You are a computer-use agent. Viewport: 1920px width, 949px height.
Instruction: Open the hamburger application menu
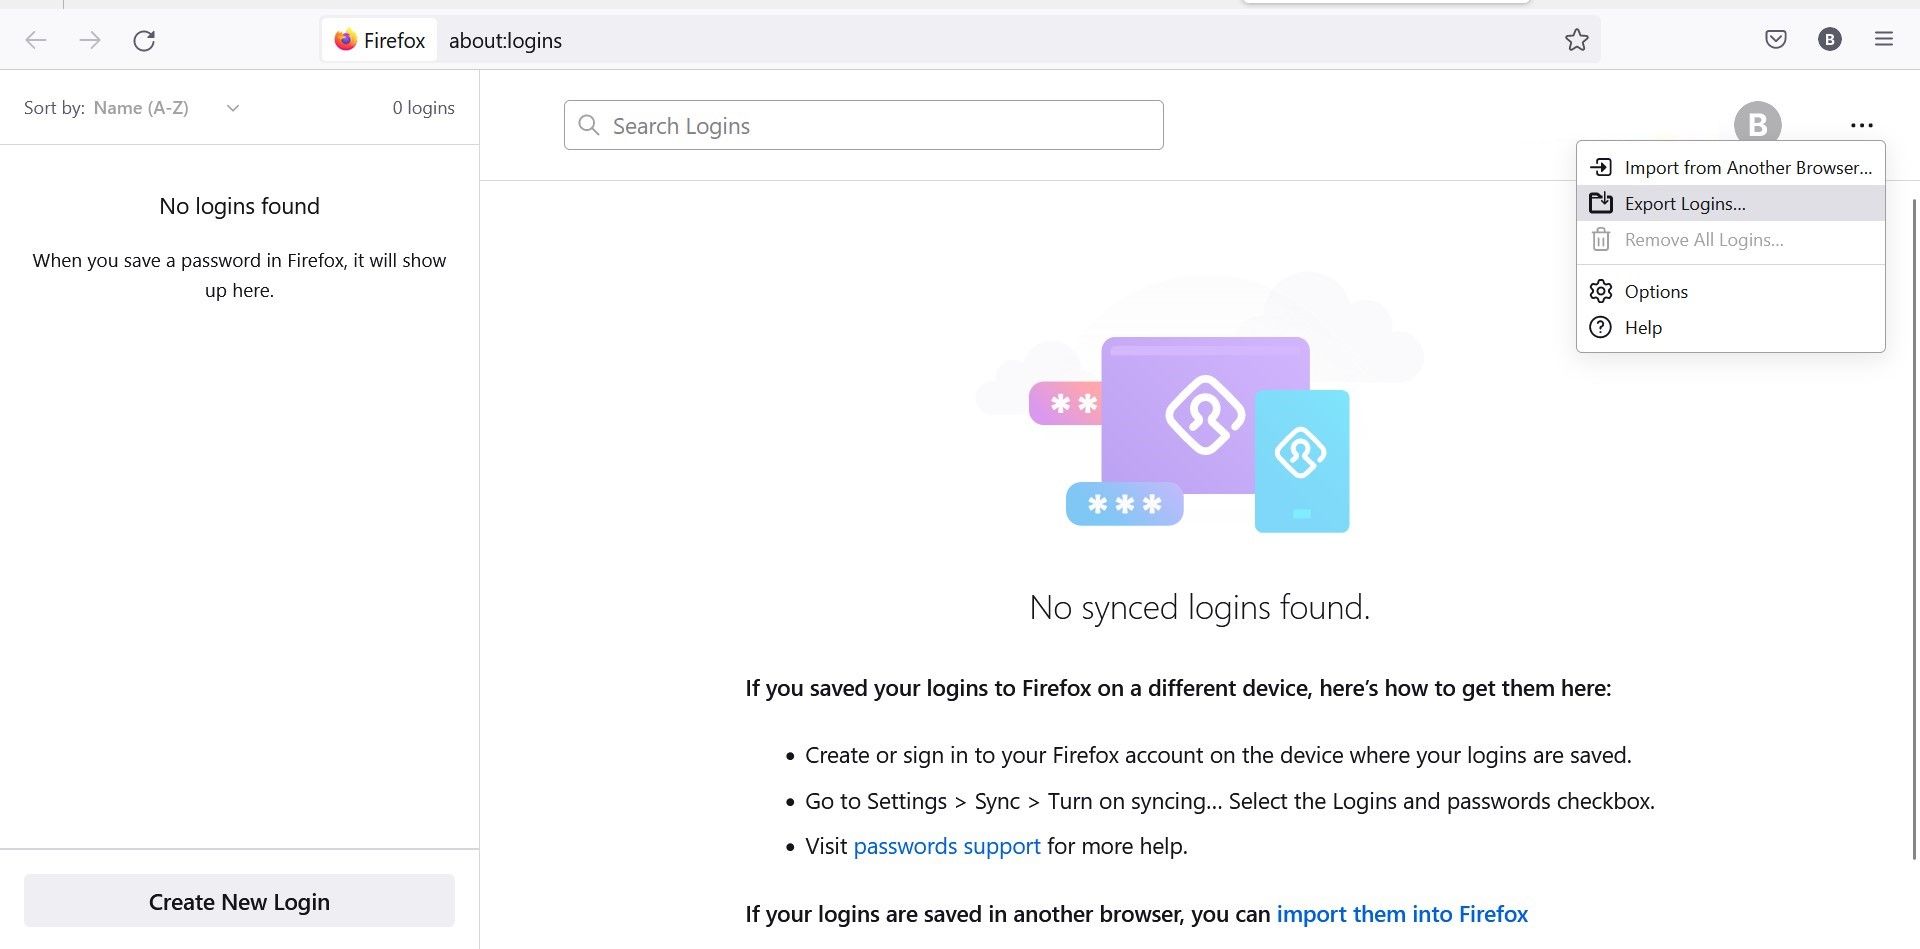click(1884, 39)
